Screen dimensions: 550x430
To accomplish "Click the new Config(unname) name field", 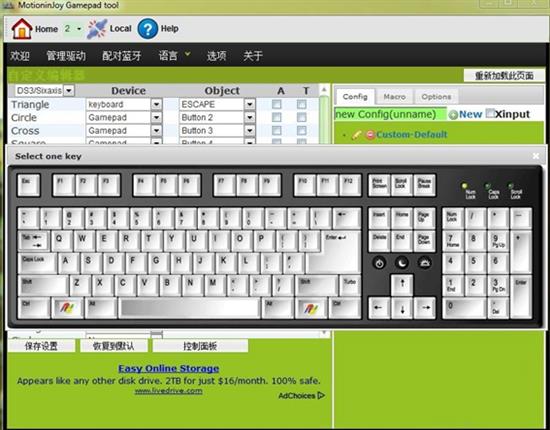I will (x=390, y=114).
